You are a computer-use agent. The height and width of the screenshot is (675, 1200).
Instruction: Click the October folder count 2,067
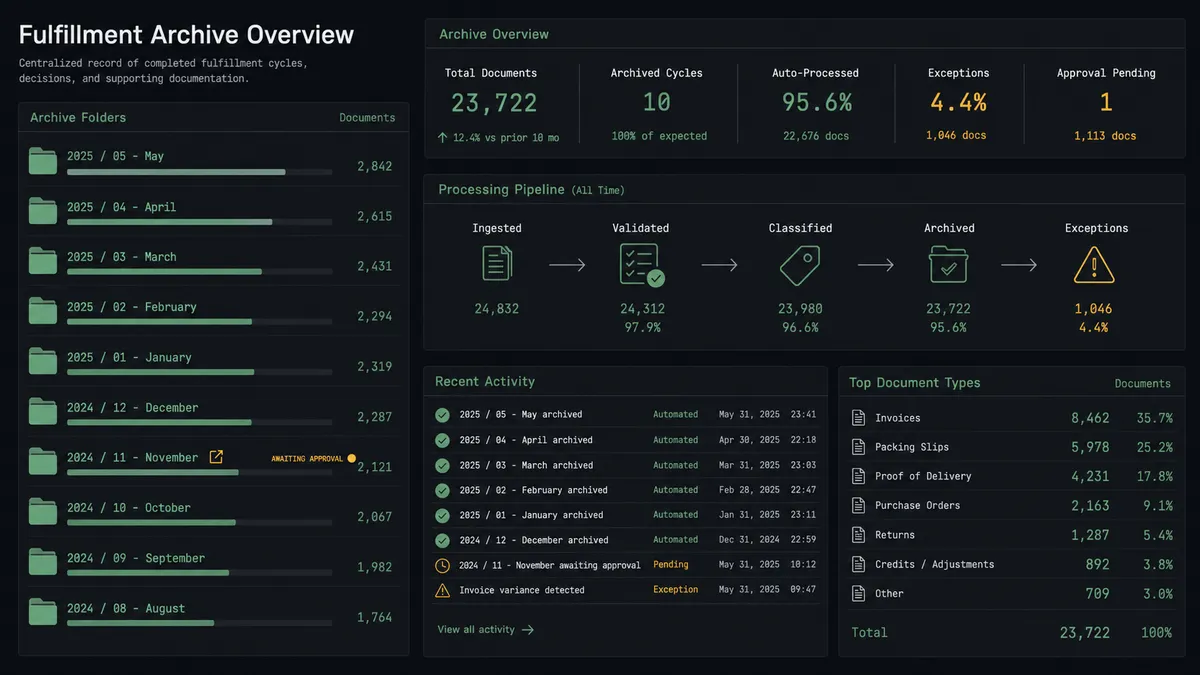375,517
